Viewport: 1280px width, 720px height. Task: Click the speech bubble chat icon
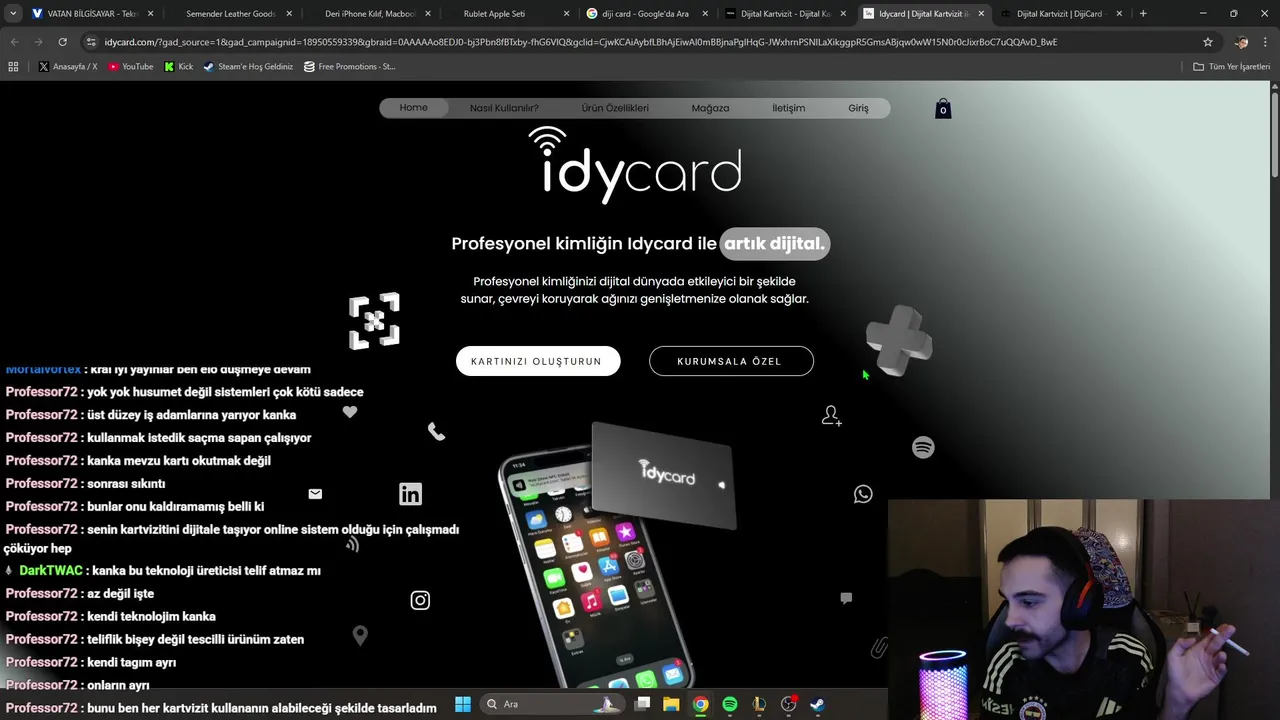(846, 598)
